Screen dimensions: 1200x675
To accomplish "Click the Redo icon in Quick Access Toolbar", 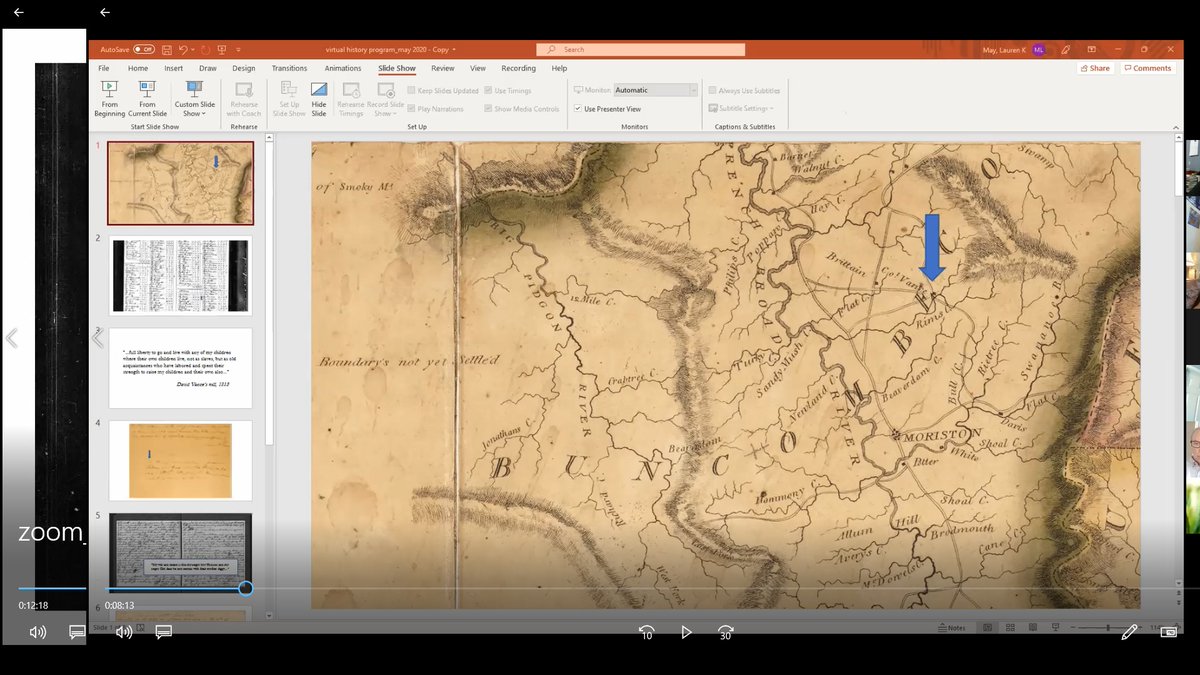I will (x=205, y=49).
